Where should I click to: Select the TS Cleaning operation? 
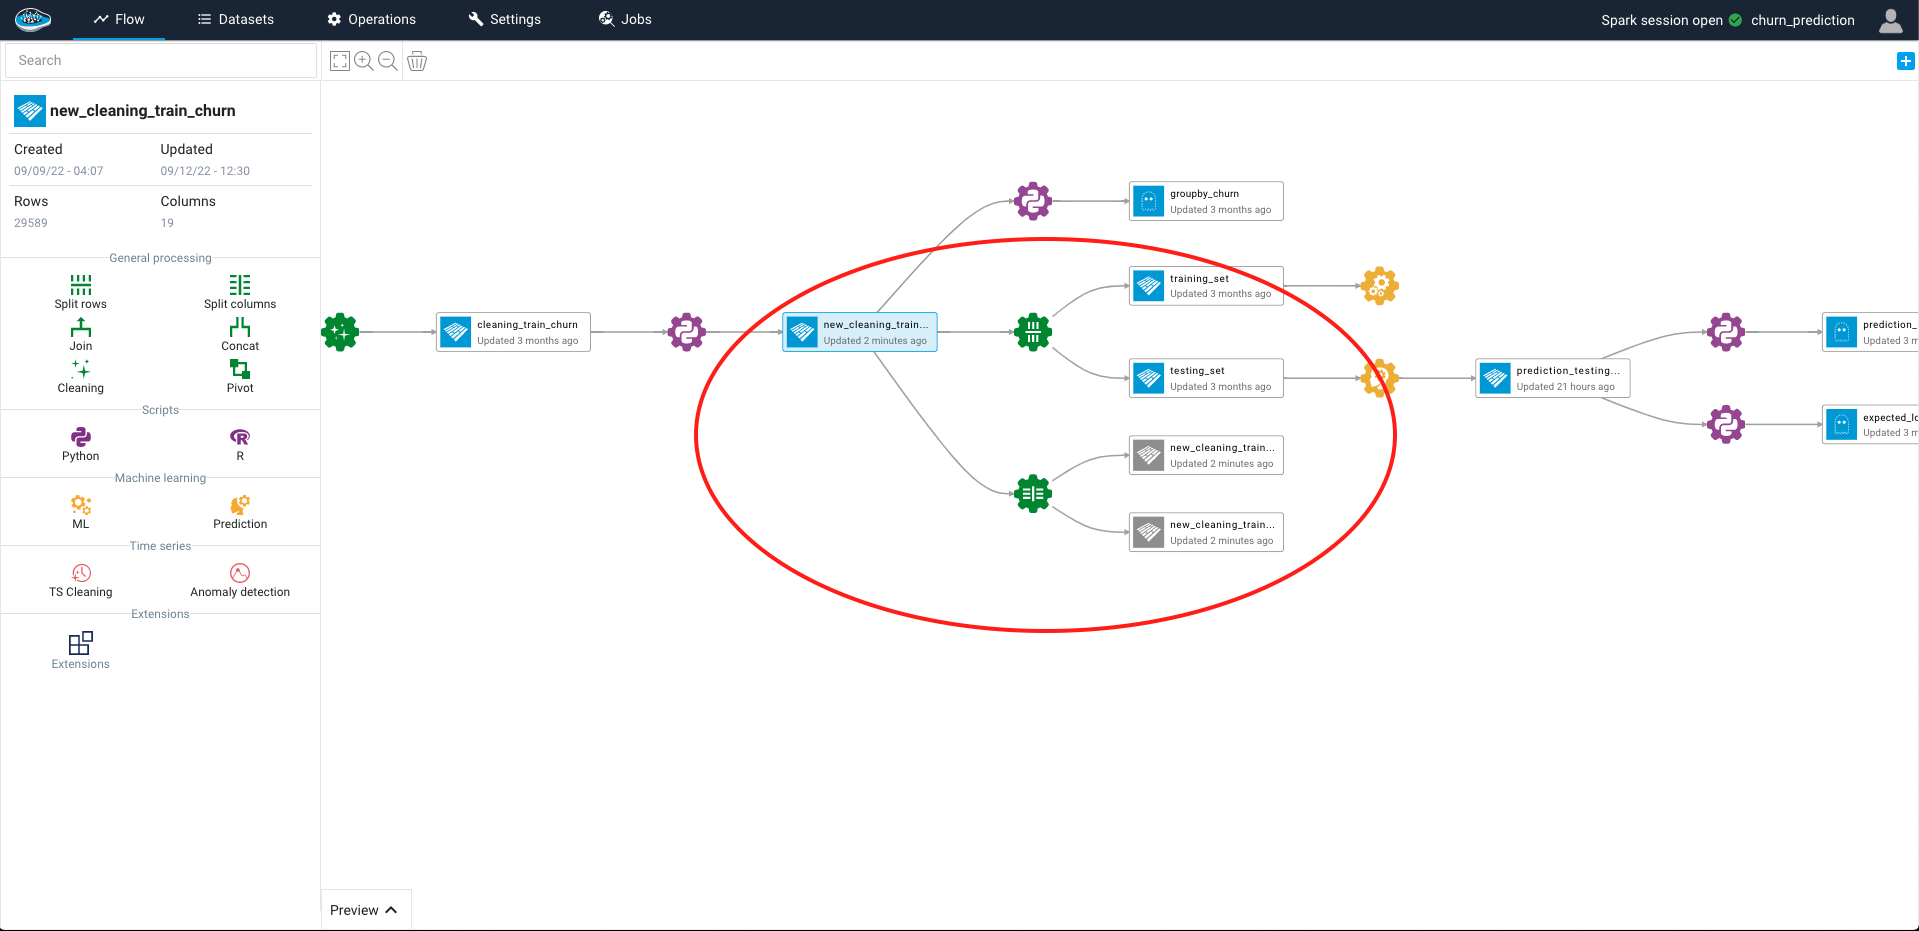pyautogui.click(x=80, y=580)
